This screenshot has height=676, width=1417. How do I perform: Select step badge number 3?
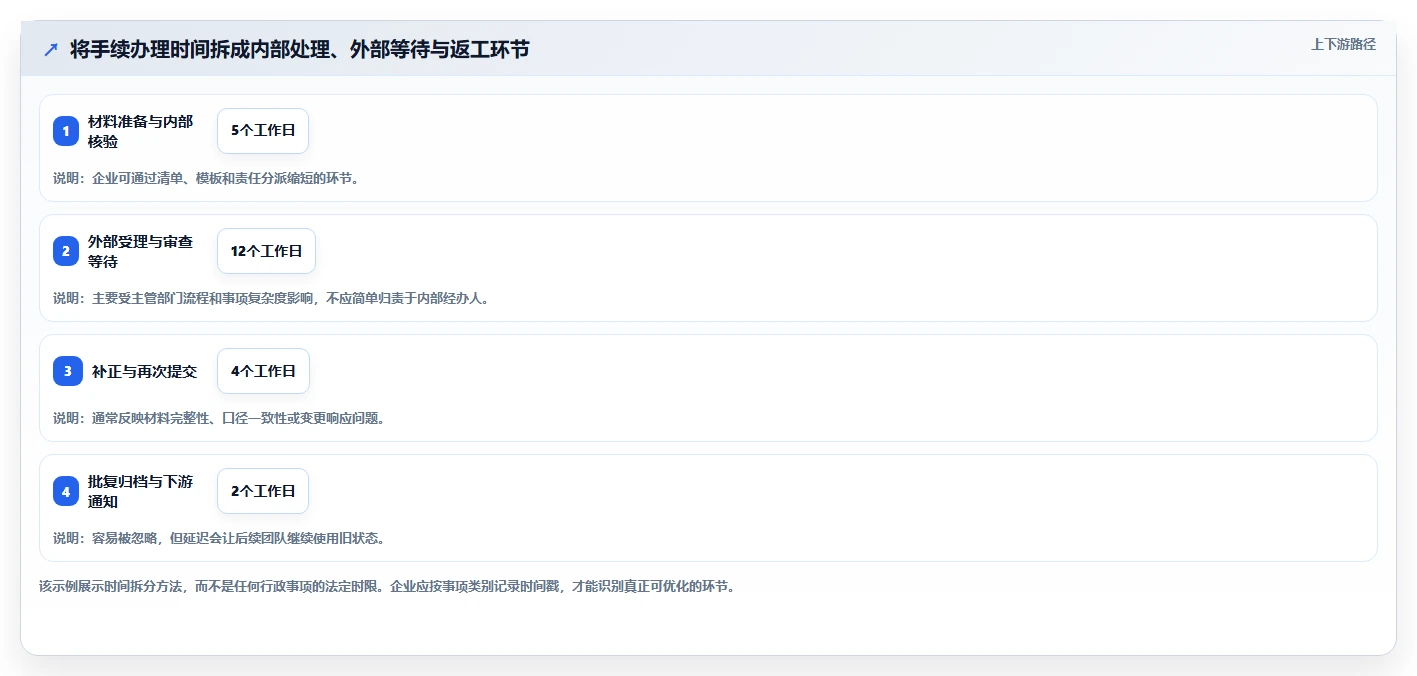tap(68, 371)
